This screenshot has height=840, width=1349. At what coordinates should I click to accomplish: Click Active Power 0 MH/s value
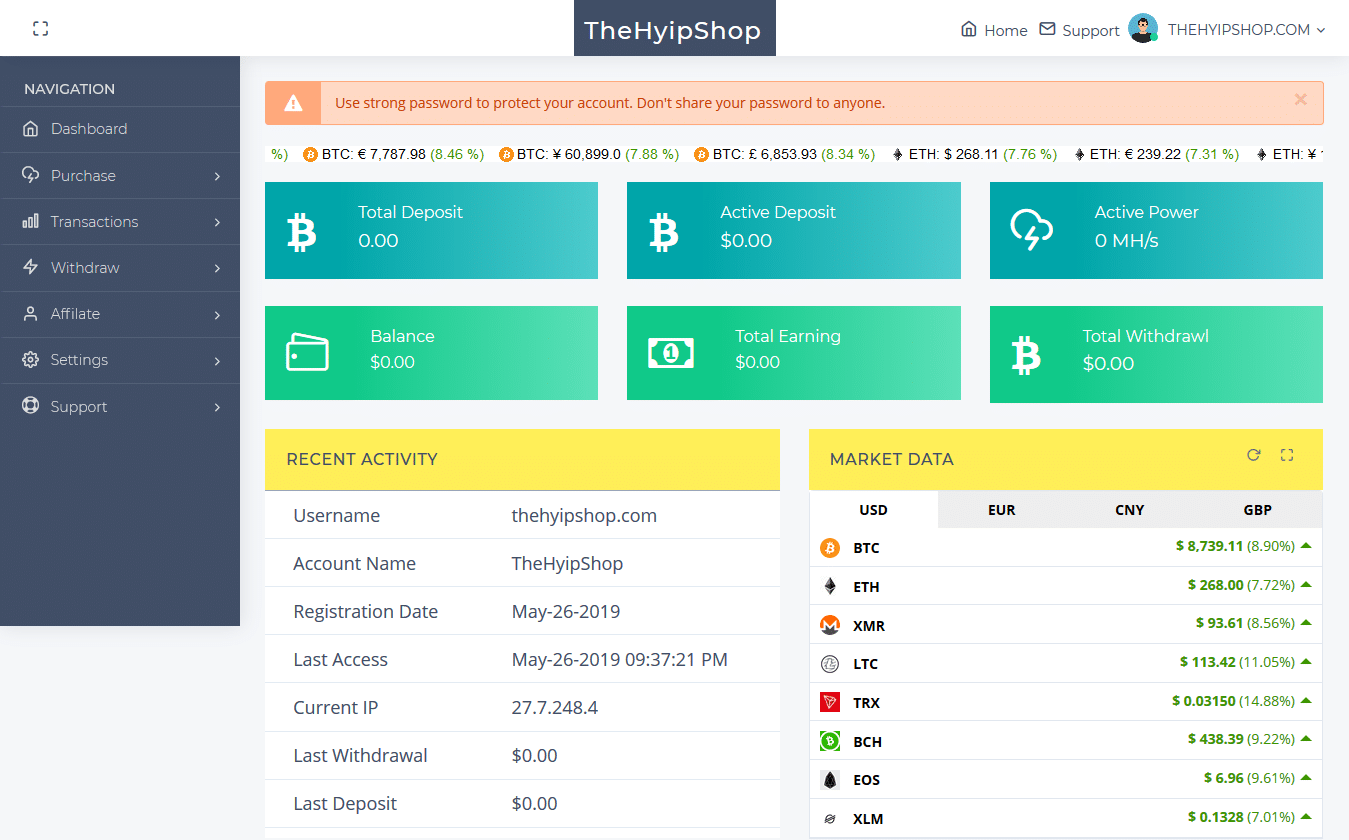1126,241
